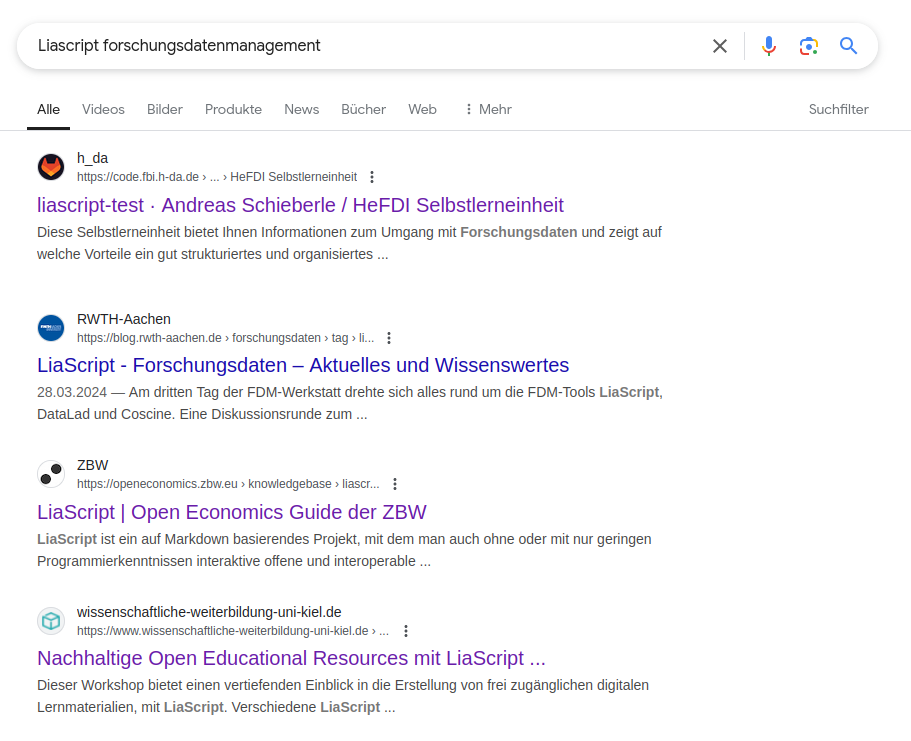The width and height of the screenshot is (911, 741).
Task: Click the h_da site name
Action: pyautogui.click(x=92, y=158)
